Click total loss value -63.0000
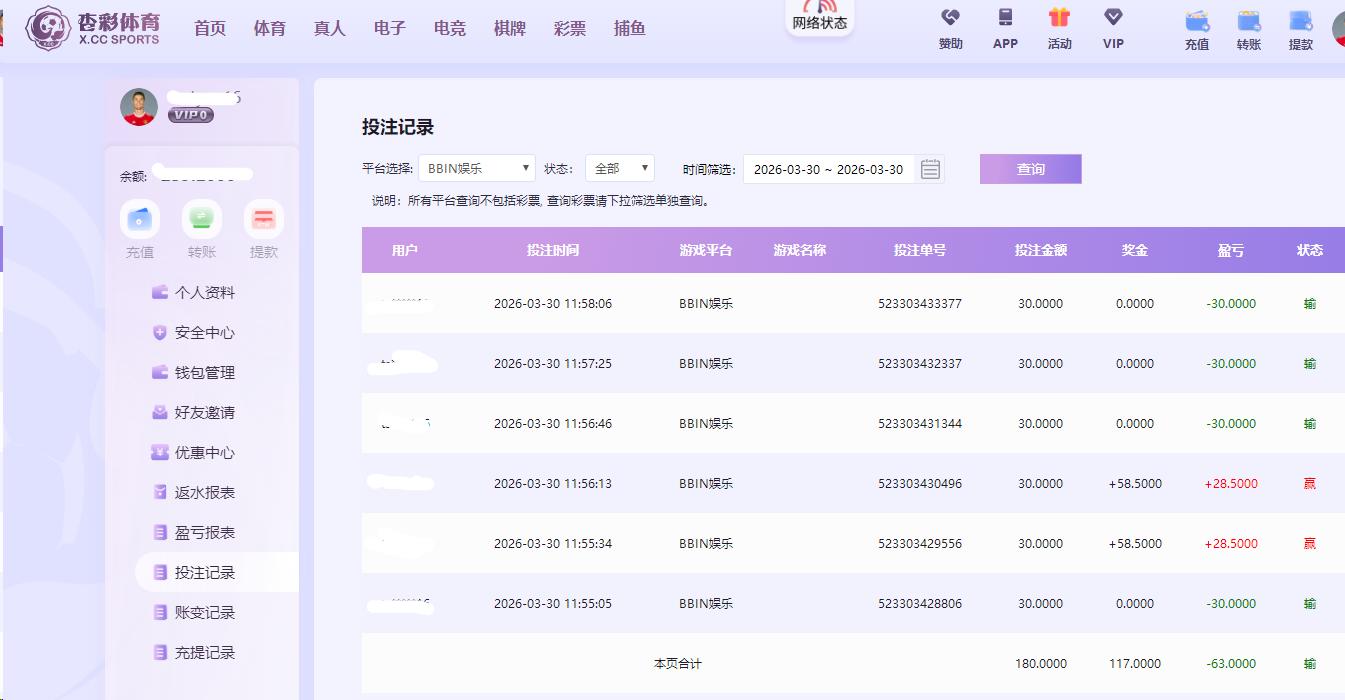 coord(1231,663)
